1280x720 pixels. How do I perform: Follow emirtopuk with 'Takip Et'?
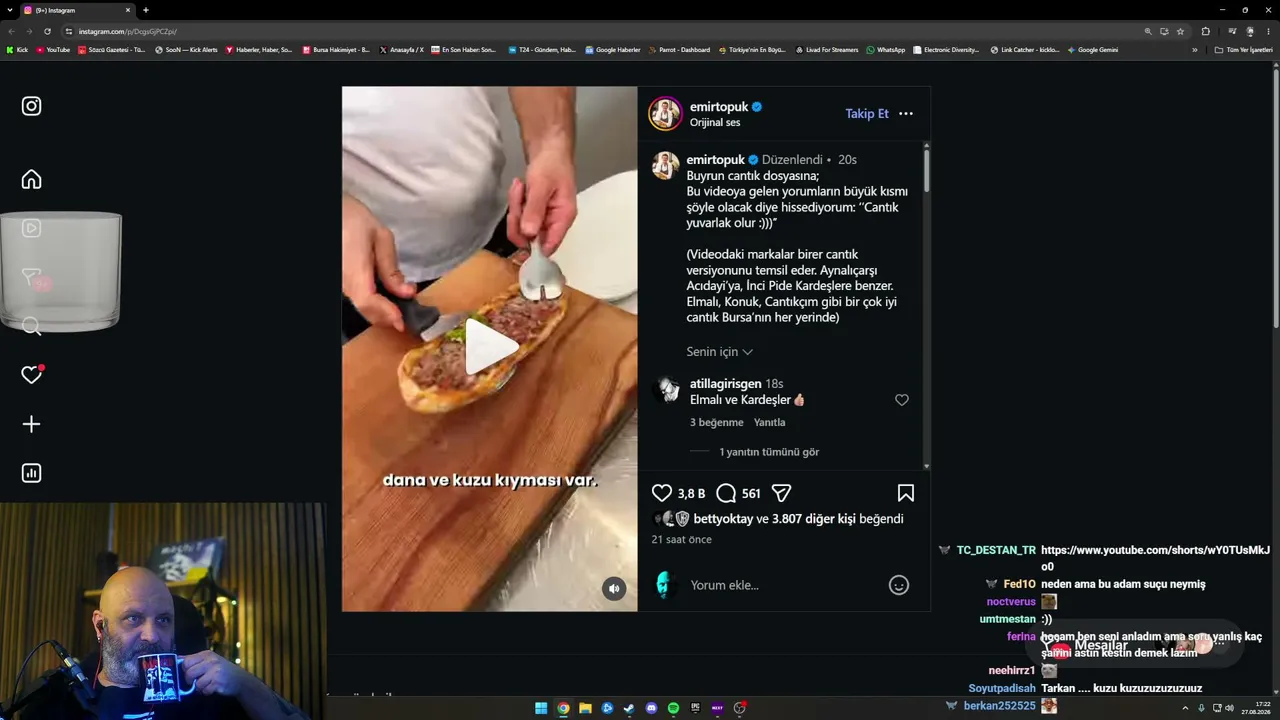click(867, 114)
